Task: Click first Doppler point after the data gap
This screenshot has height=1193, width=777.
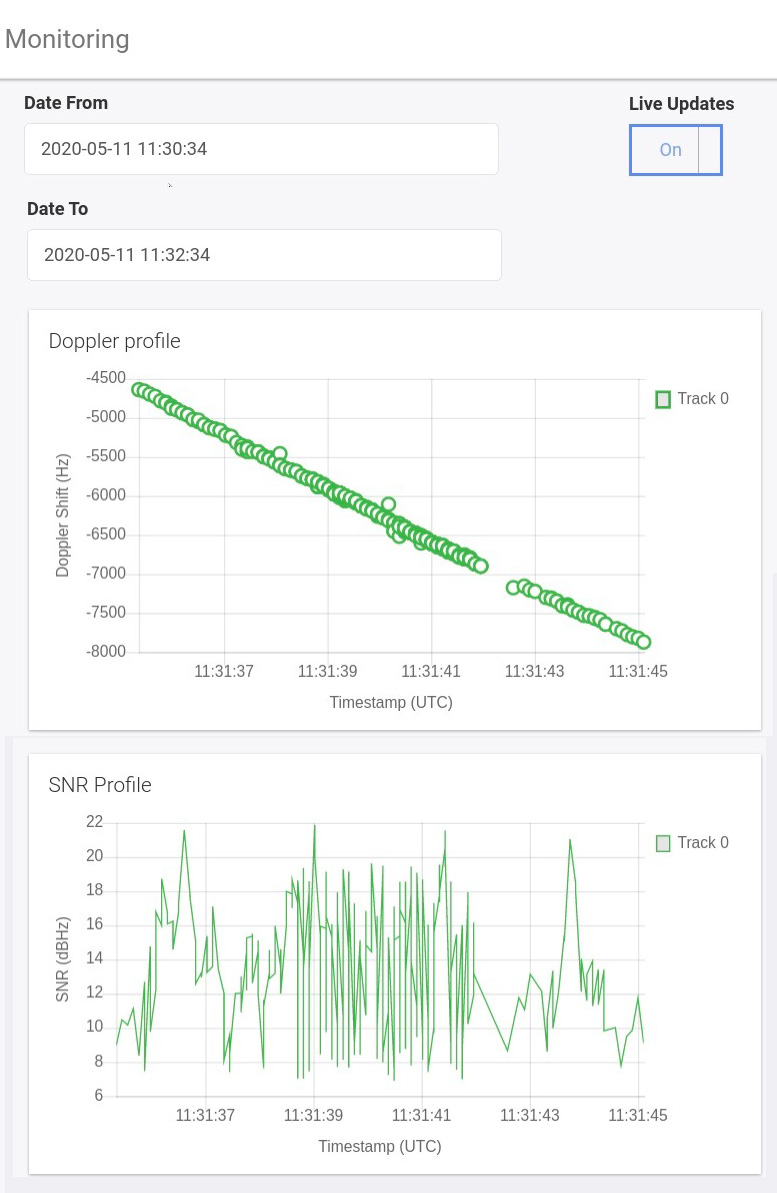Action: (x=513, y=587)
